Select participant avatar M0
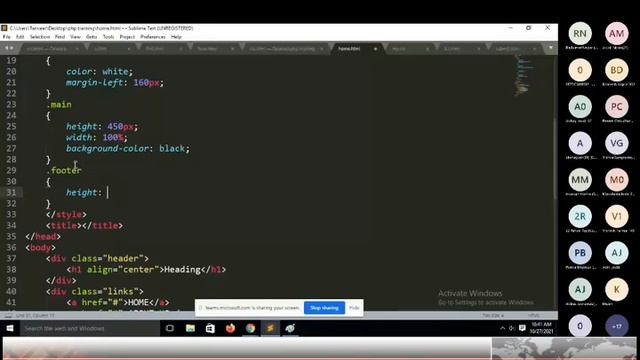 coord(617,180)
